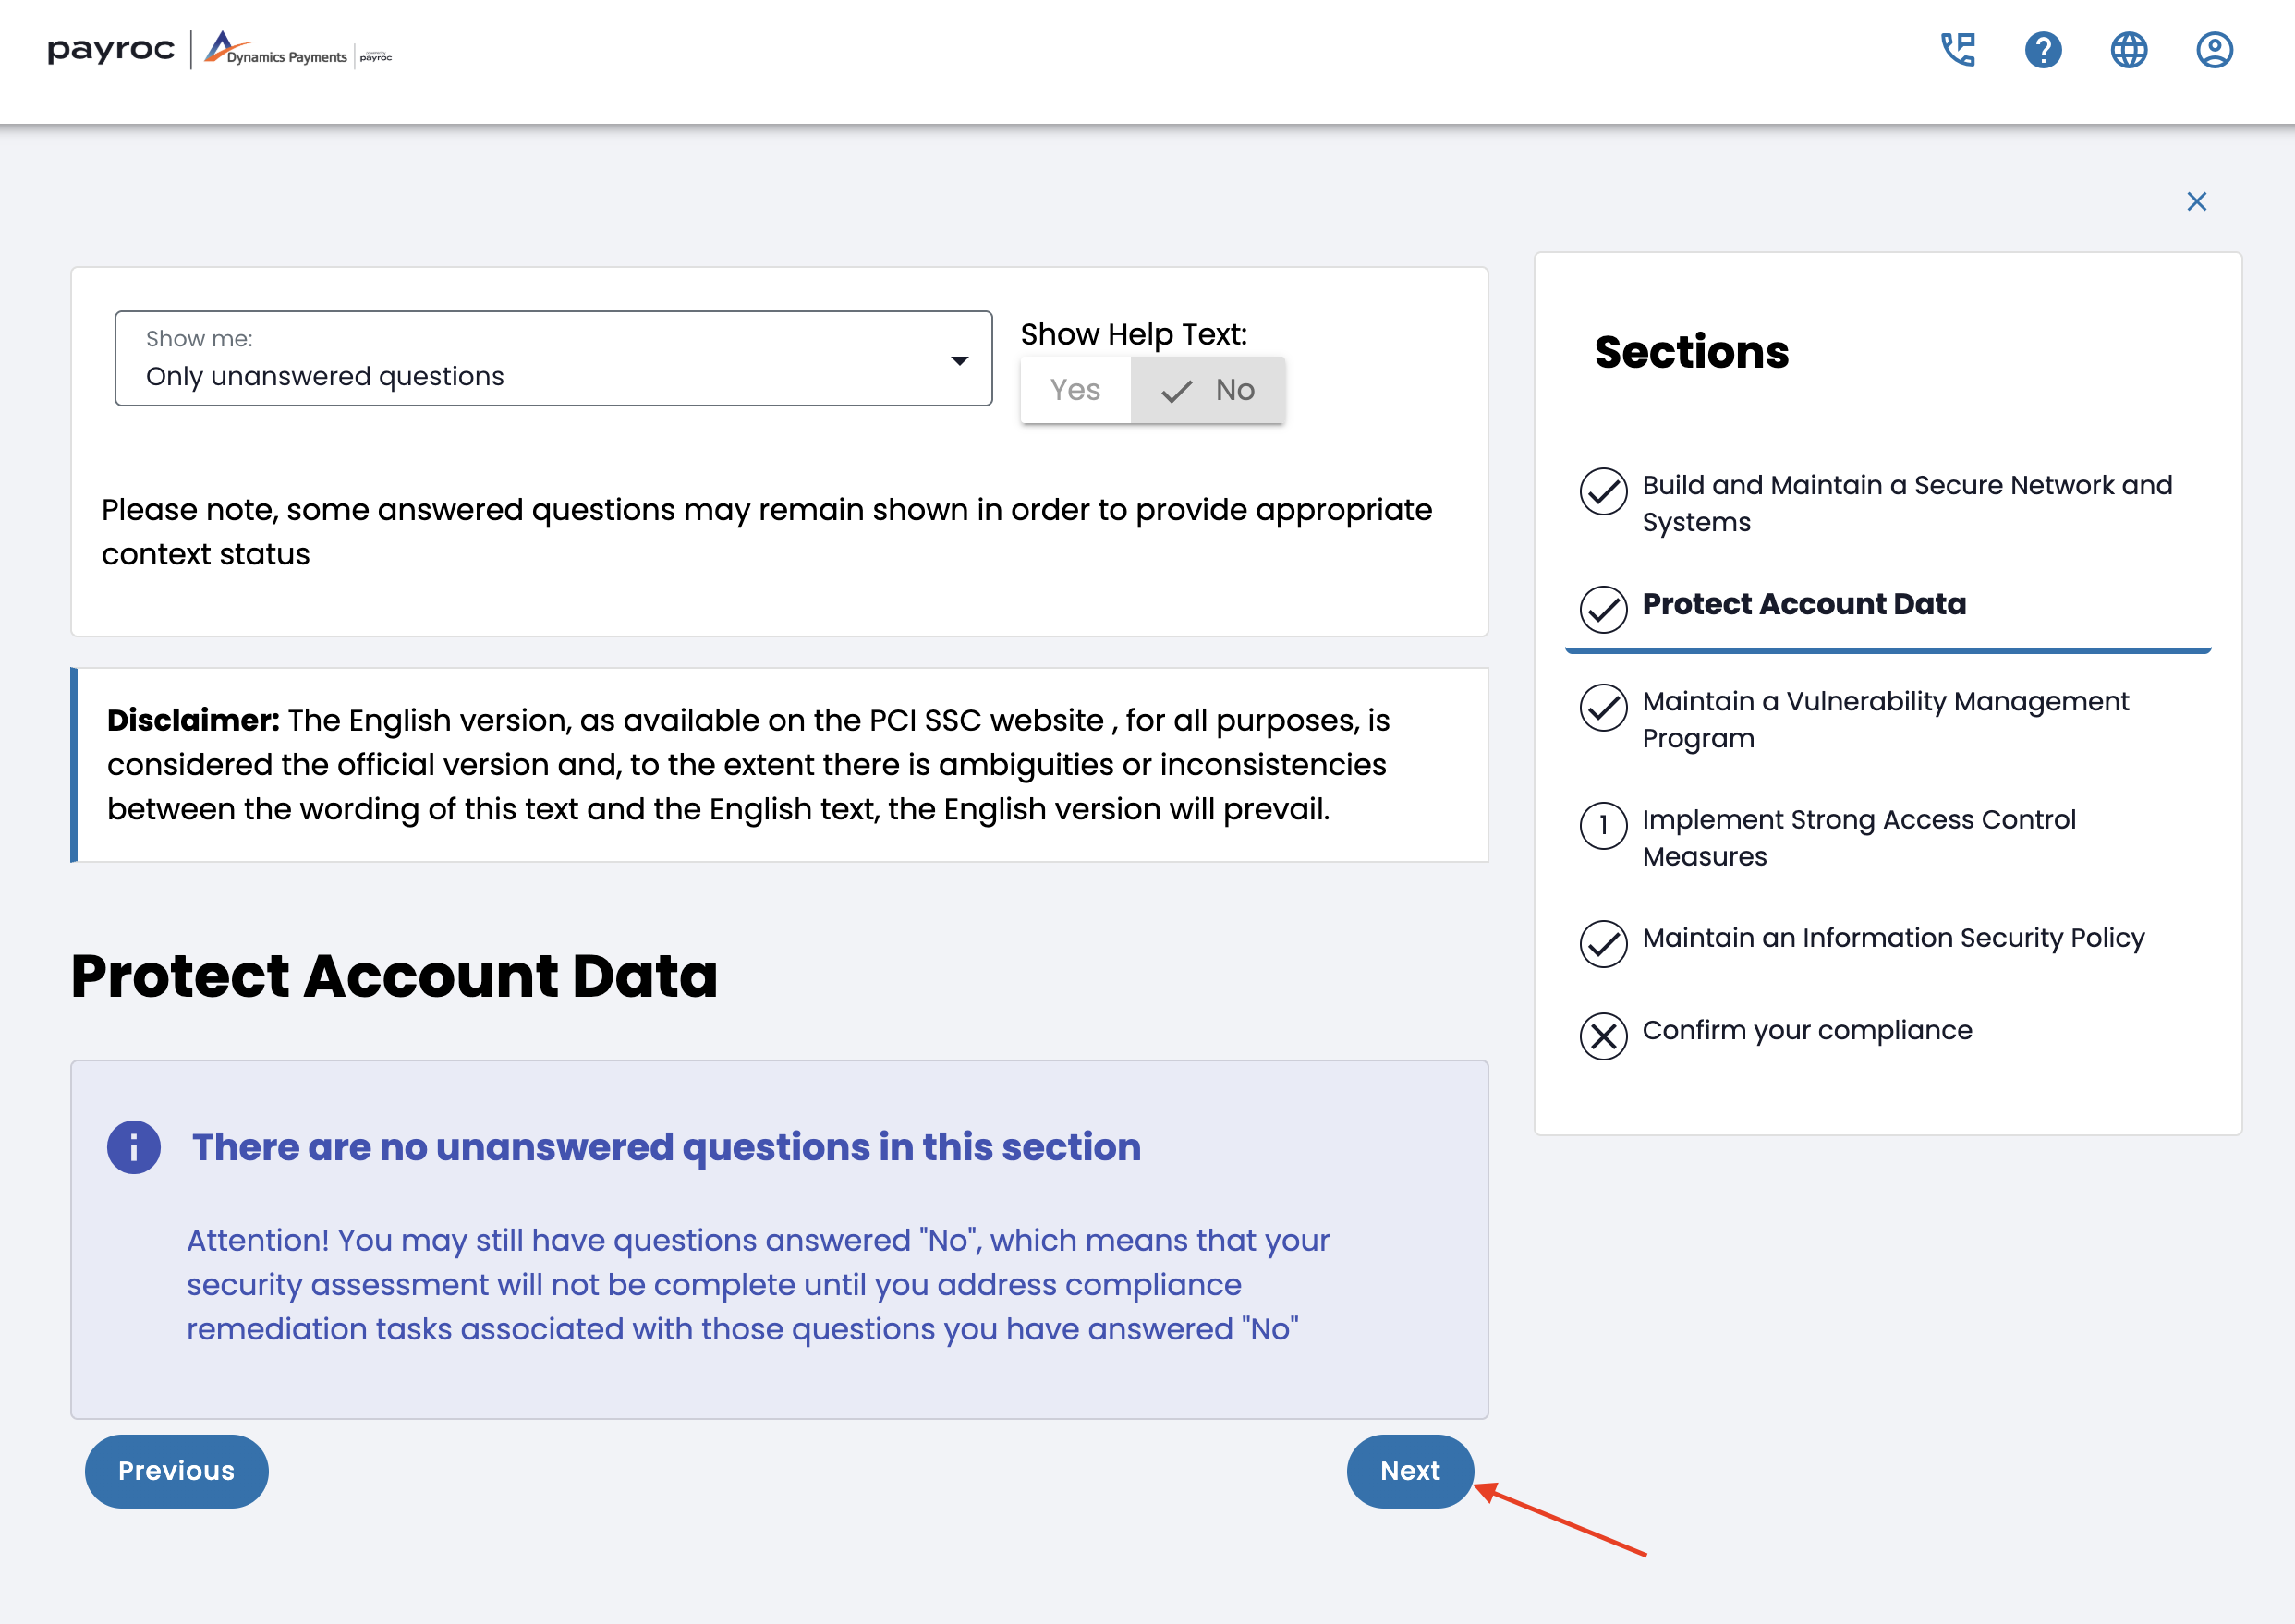Open Maintain an Information Security Policy section
The image size is (2295, 1624).
pos(1892,938)
